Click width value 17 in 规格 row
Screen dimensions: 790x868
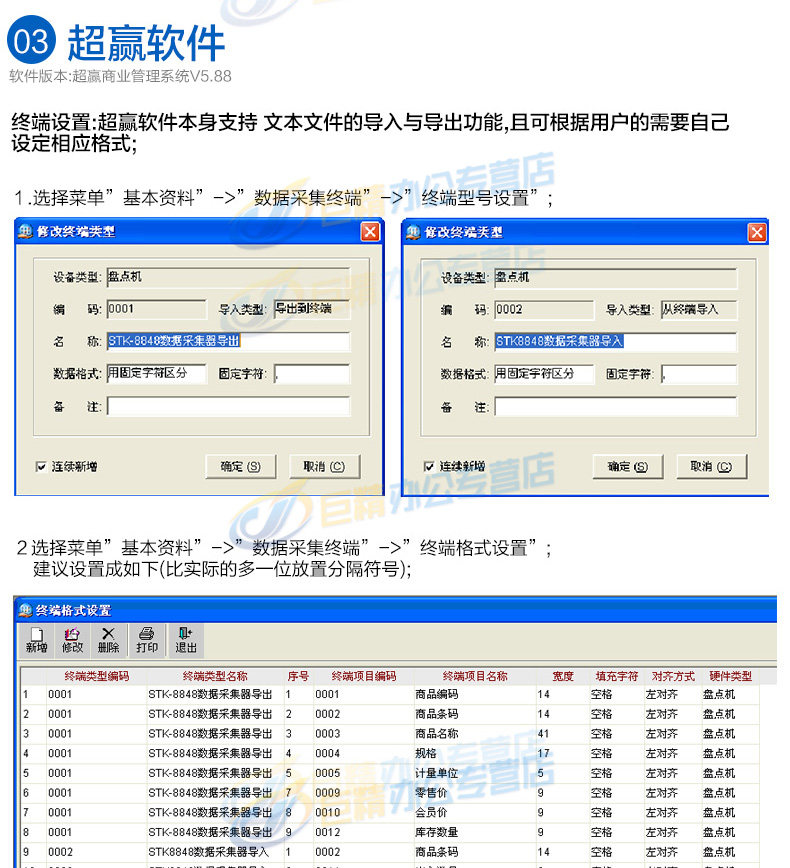tap(544, 753)
